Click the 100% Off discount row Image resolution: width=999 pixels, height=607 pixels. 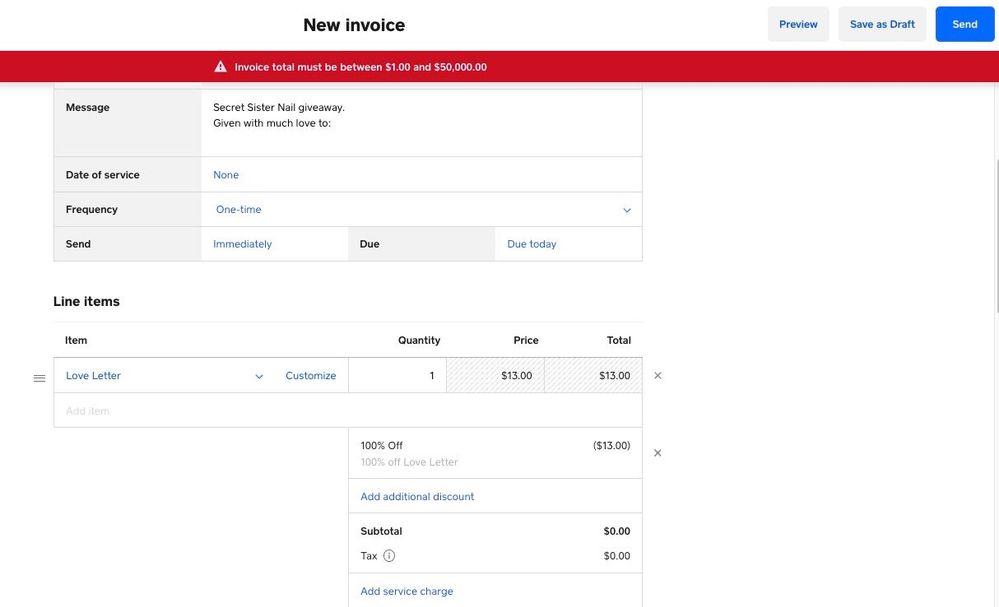pos(496,453)
